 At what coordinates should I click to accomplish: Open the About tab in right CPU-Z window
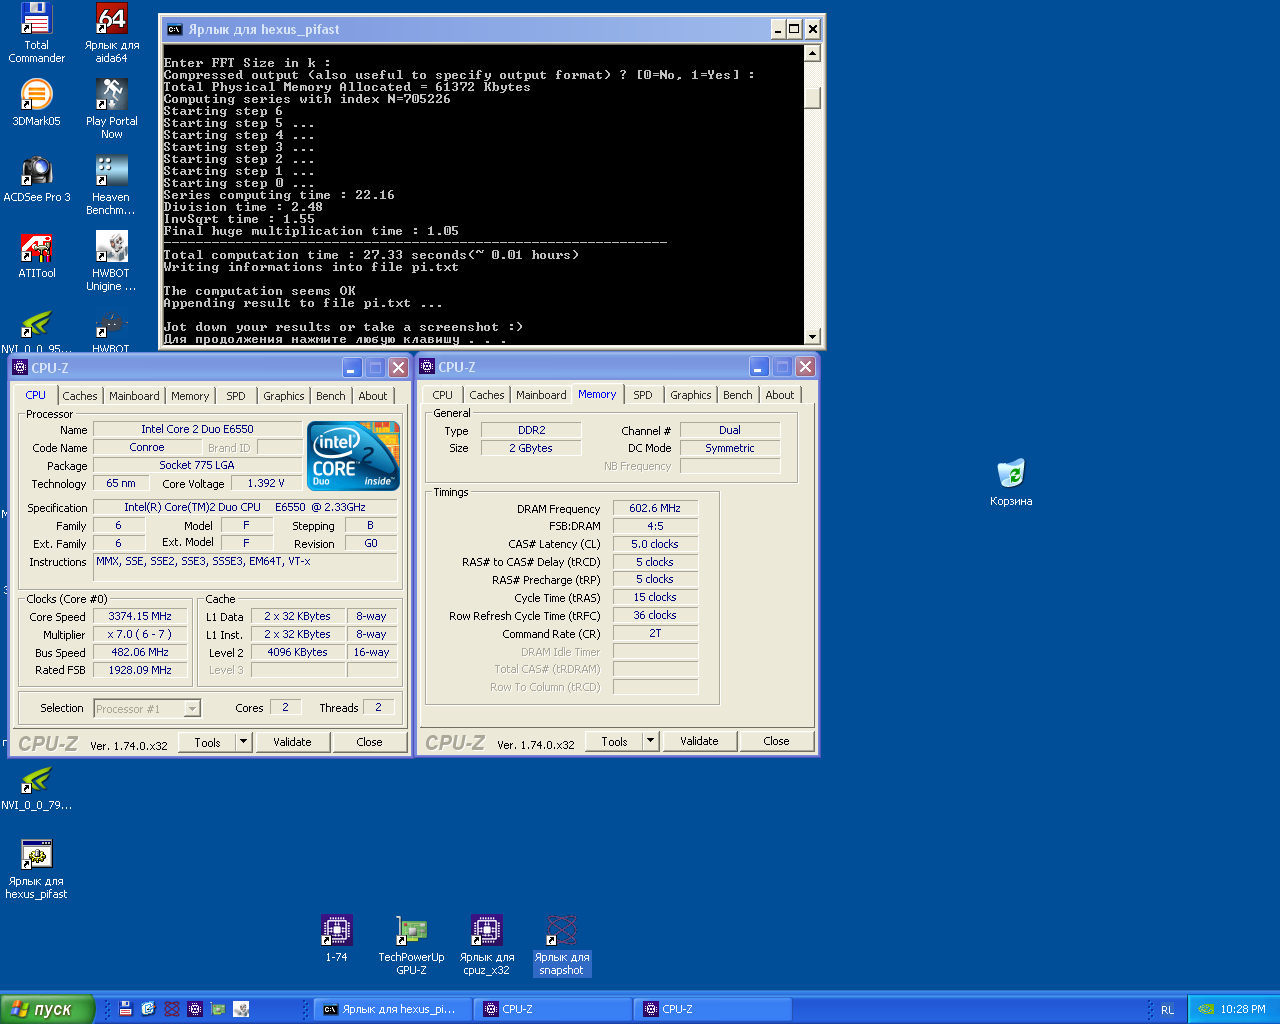[x=780, y=395]
